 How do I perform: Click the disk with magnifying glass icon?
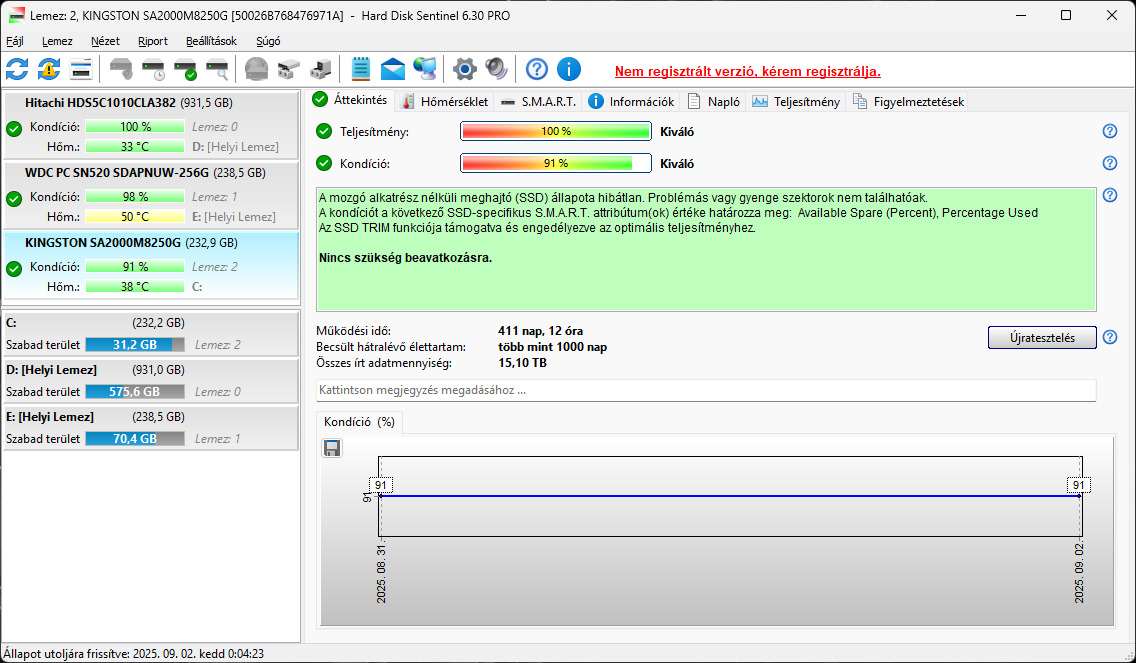(217, 69)
